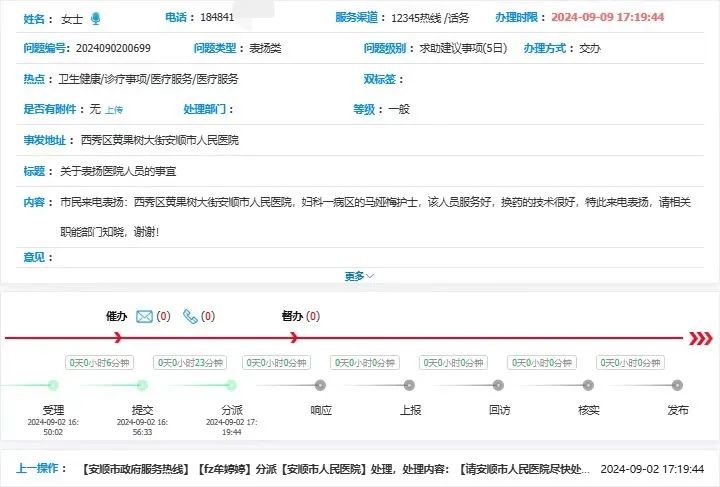Click the 上报 step node
The image size is (720, 487).
pos(409,385)
